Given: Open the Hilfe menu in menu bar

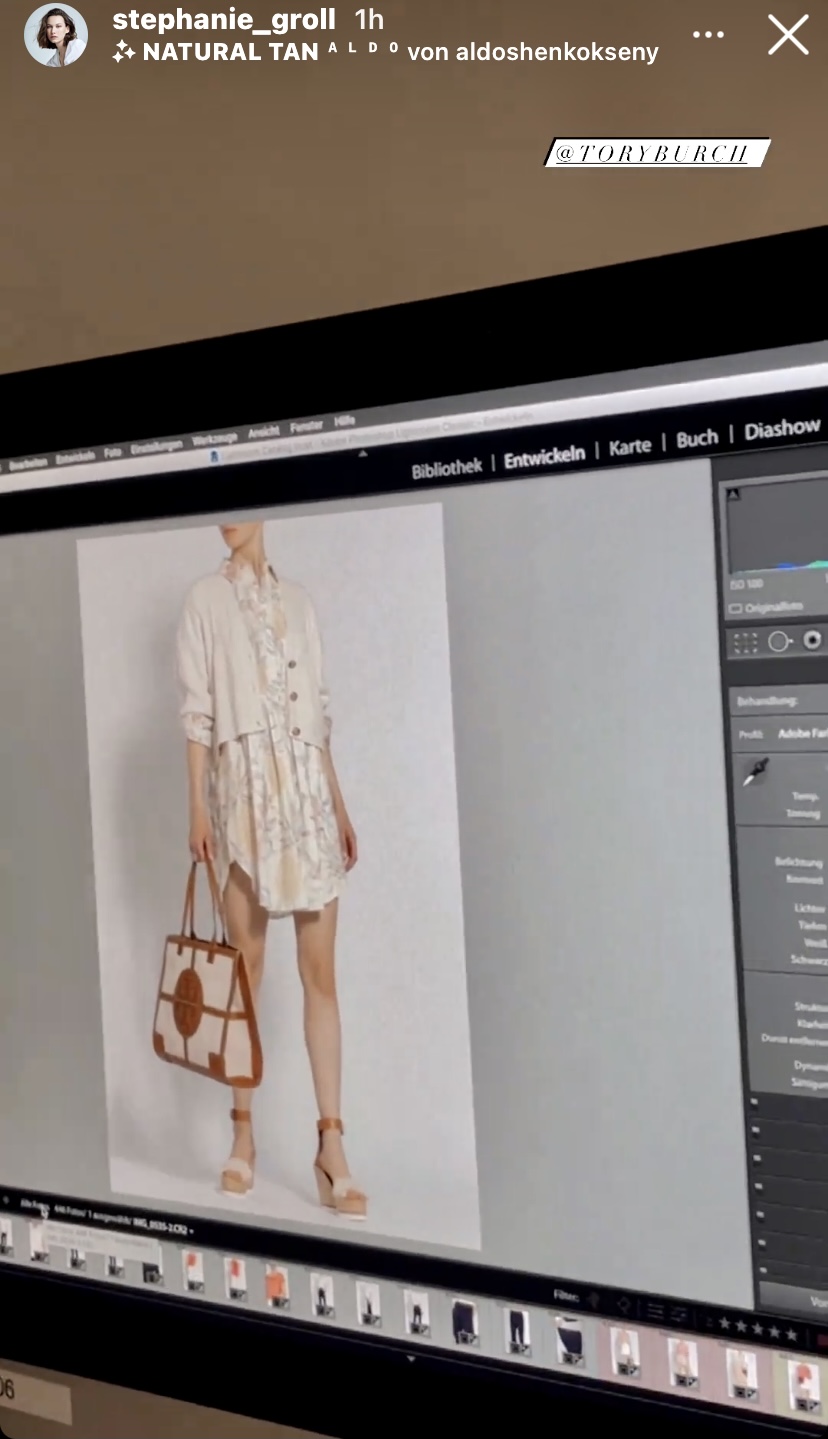Looking at the screenshot, I should (x=345, y=421).
